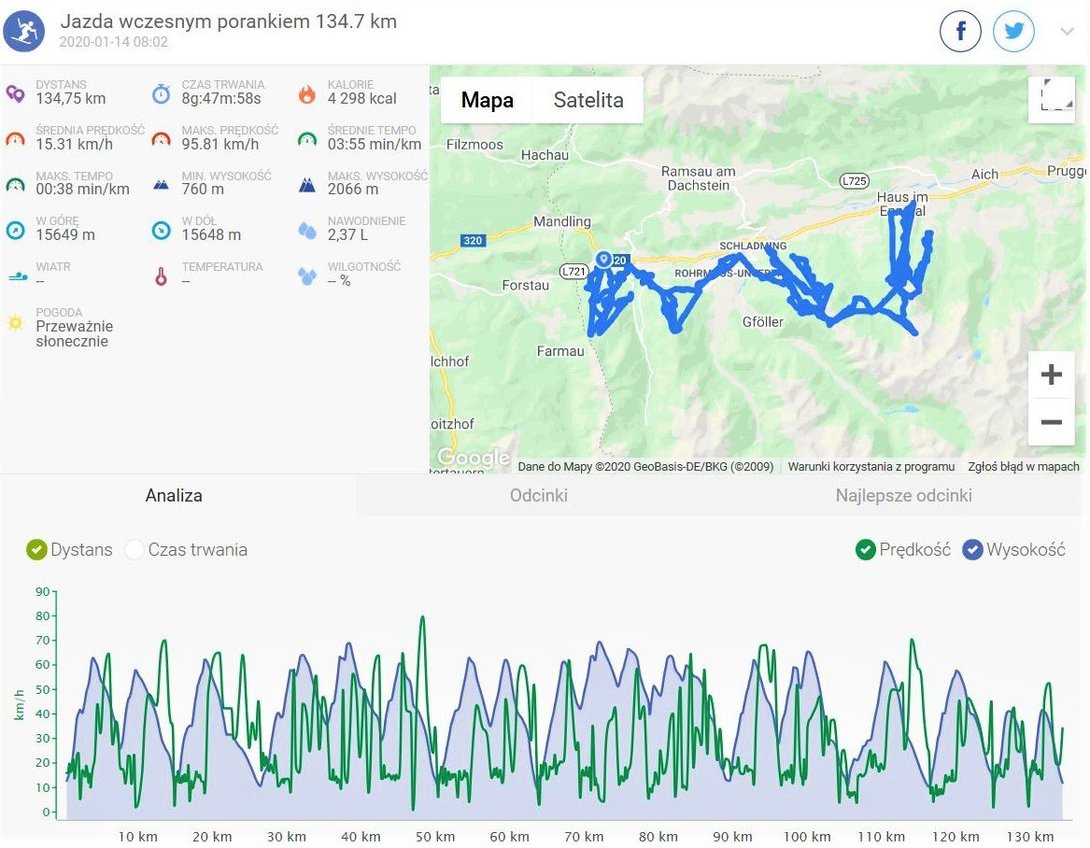Share workout on Twitter
The width and height of the screenshot is (1090, 848).
(1014, 31)
